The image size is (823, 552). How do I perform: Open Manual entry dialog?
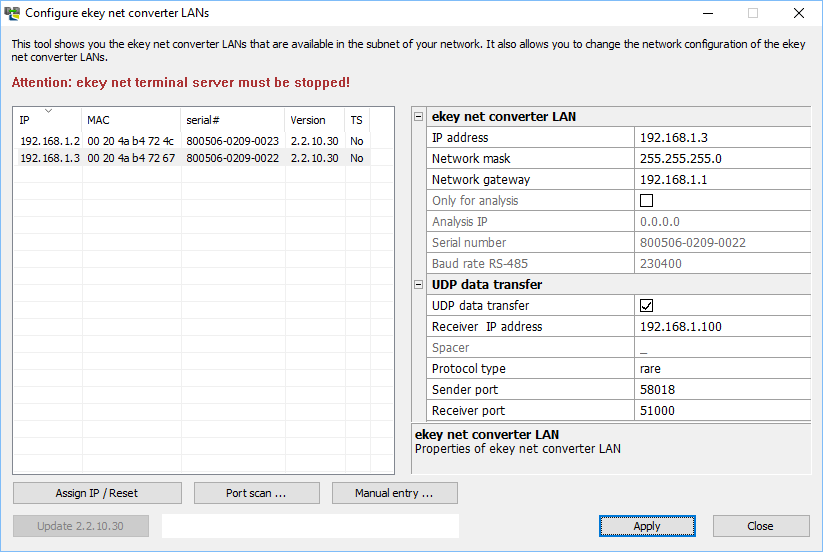[394, 493]
